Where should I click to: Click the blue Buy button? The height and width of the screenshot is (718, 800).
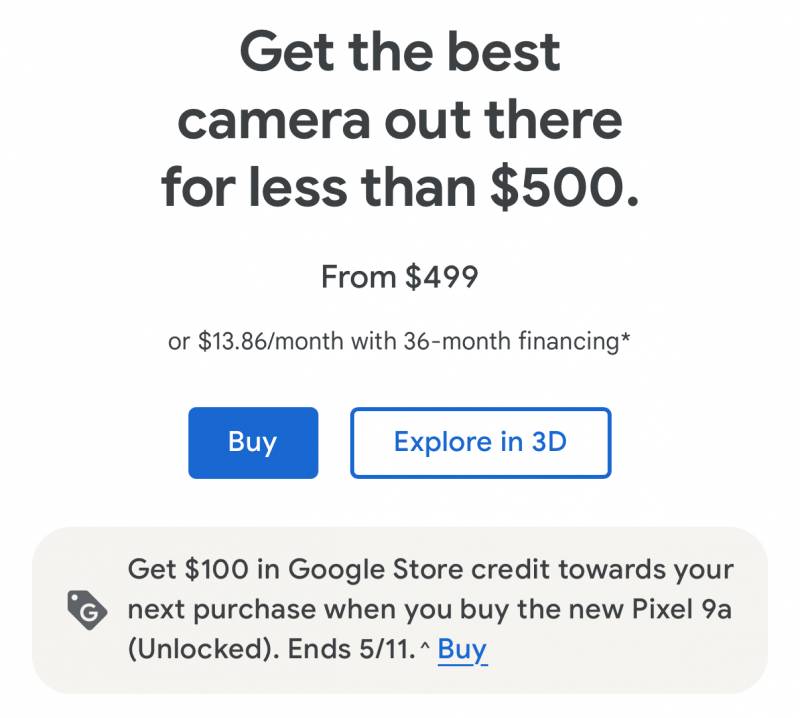pyautogui.click(x=253, y=442)
